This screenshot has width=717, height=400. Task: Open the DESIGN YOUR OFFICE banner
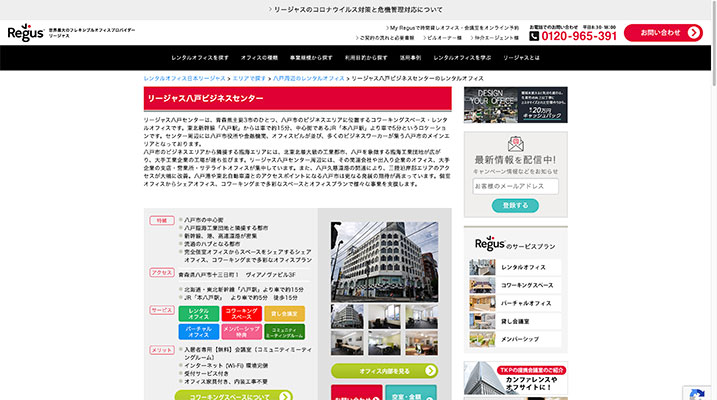[515, 105]
